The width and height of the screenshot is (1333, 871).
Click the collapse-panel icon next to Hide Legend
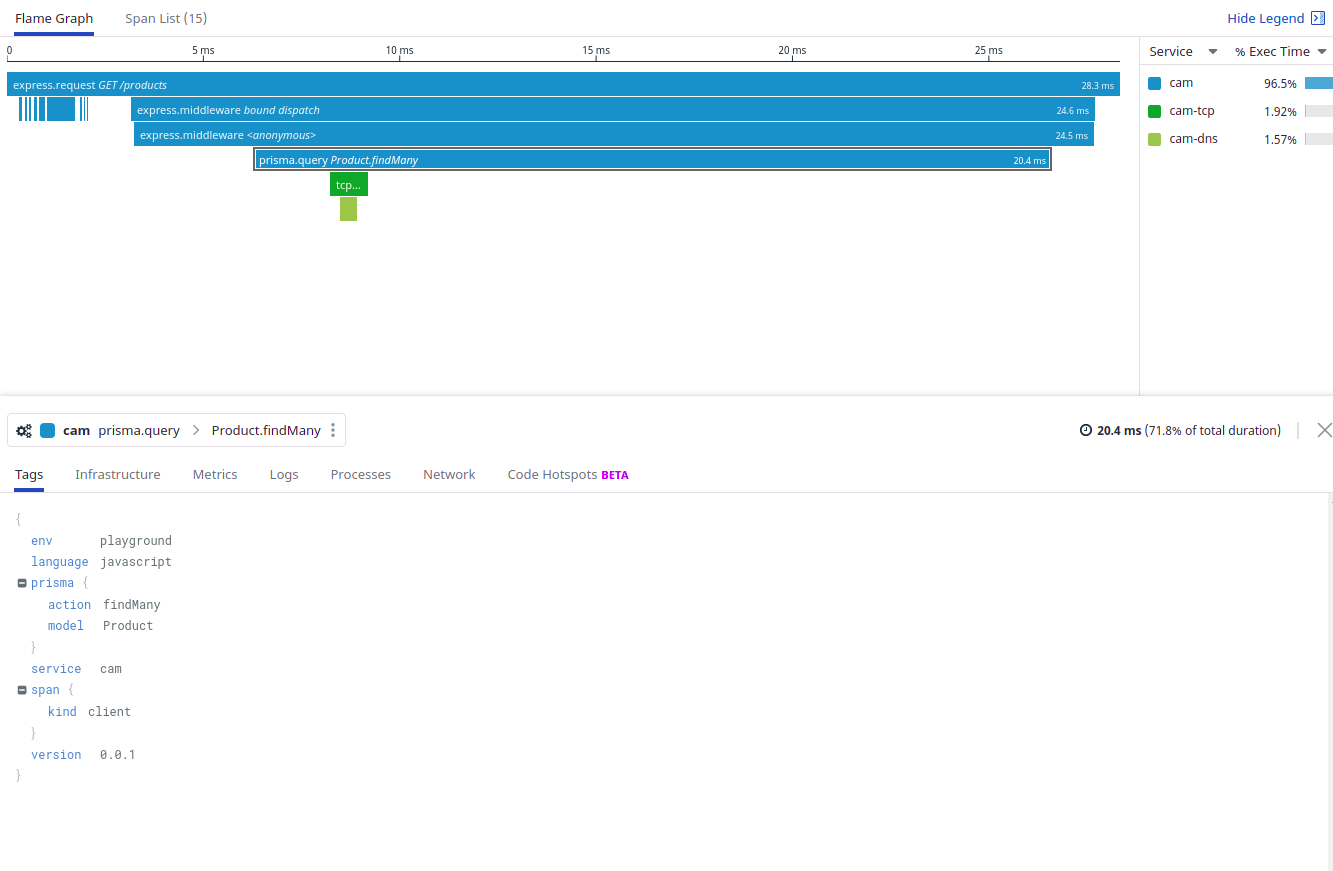tap(1318, 18)
